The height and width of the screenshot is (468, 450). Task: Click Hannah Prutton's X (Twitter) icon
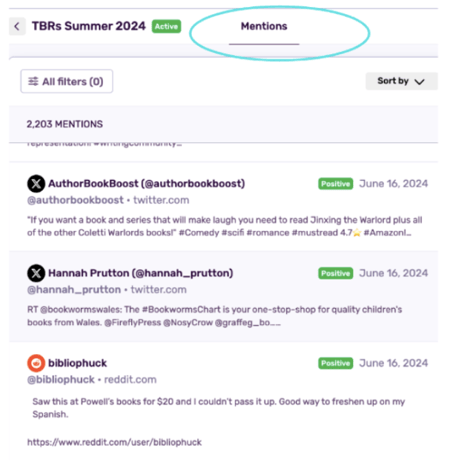tap(36, 273)
